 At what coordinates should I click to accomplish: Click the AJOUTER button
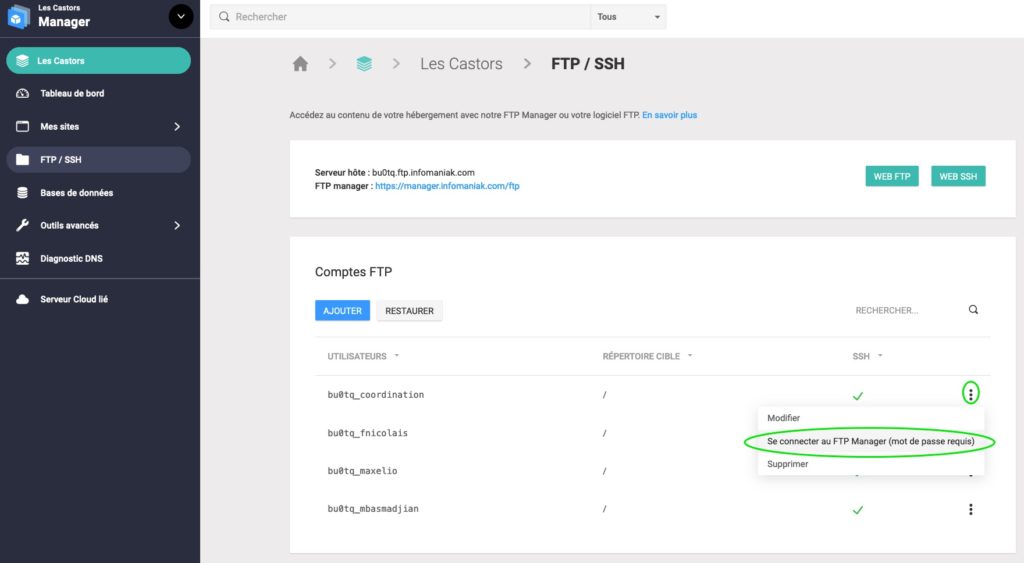point(342,311)
